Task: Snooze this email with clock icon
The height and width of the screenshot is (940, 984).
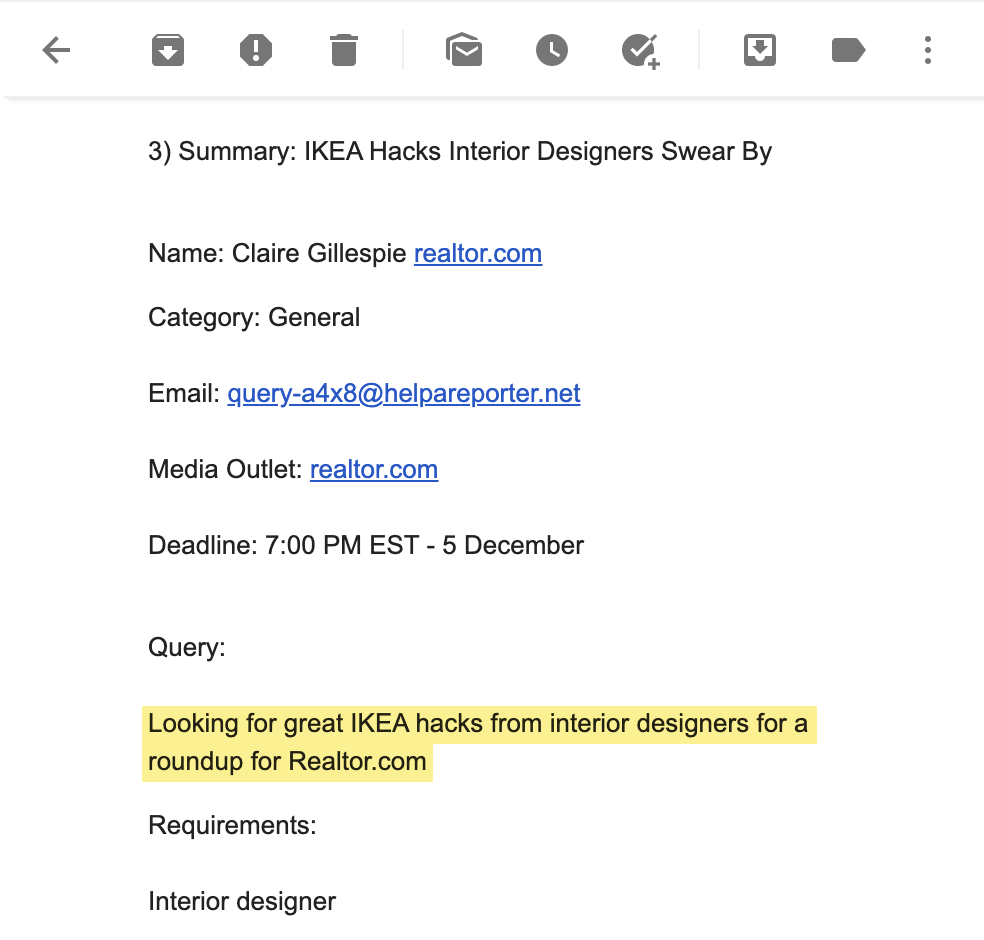Action: coord(552,50)
